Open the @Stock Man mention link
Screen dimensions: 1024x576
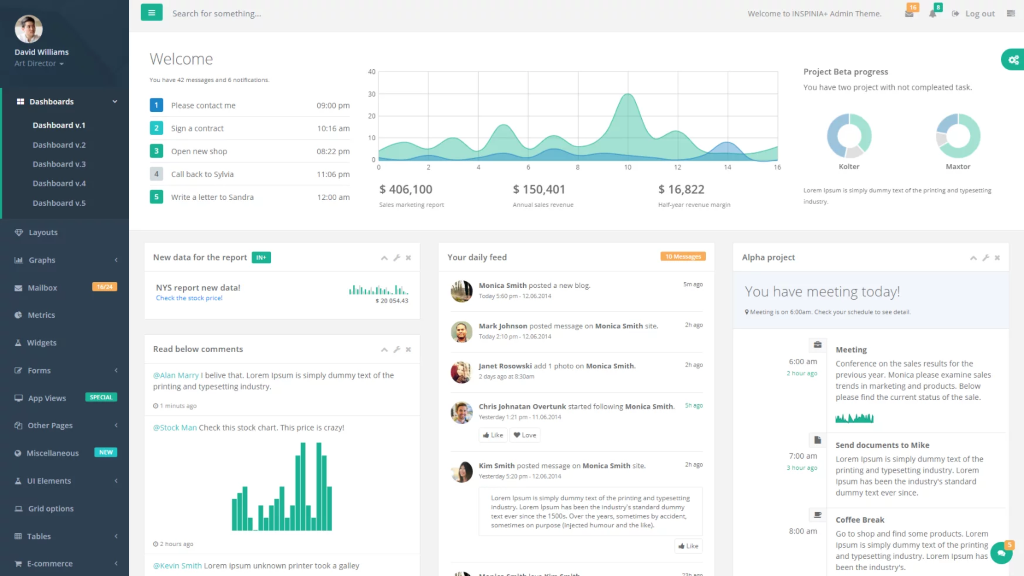click(x=174, y=428)
